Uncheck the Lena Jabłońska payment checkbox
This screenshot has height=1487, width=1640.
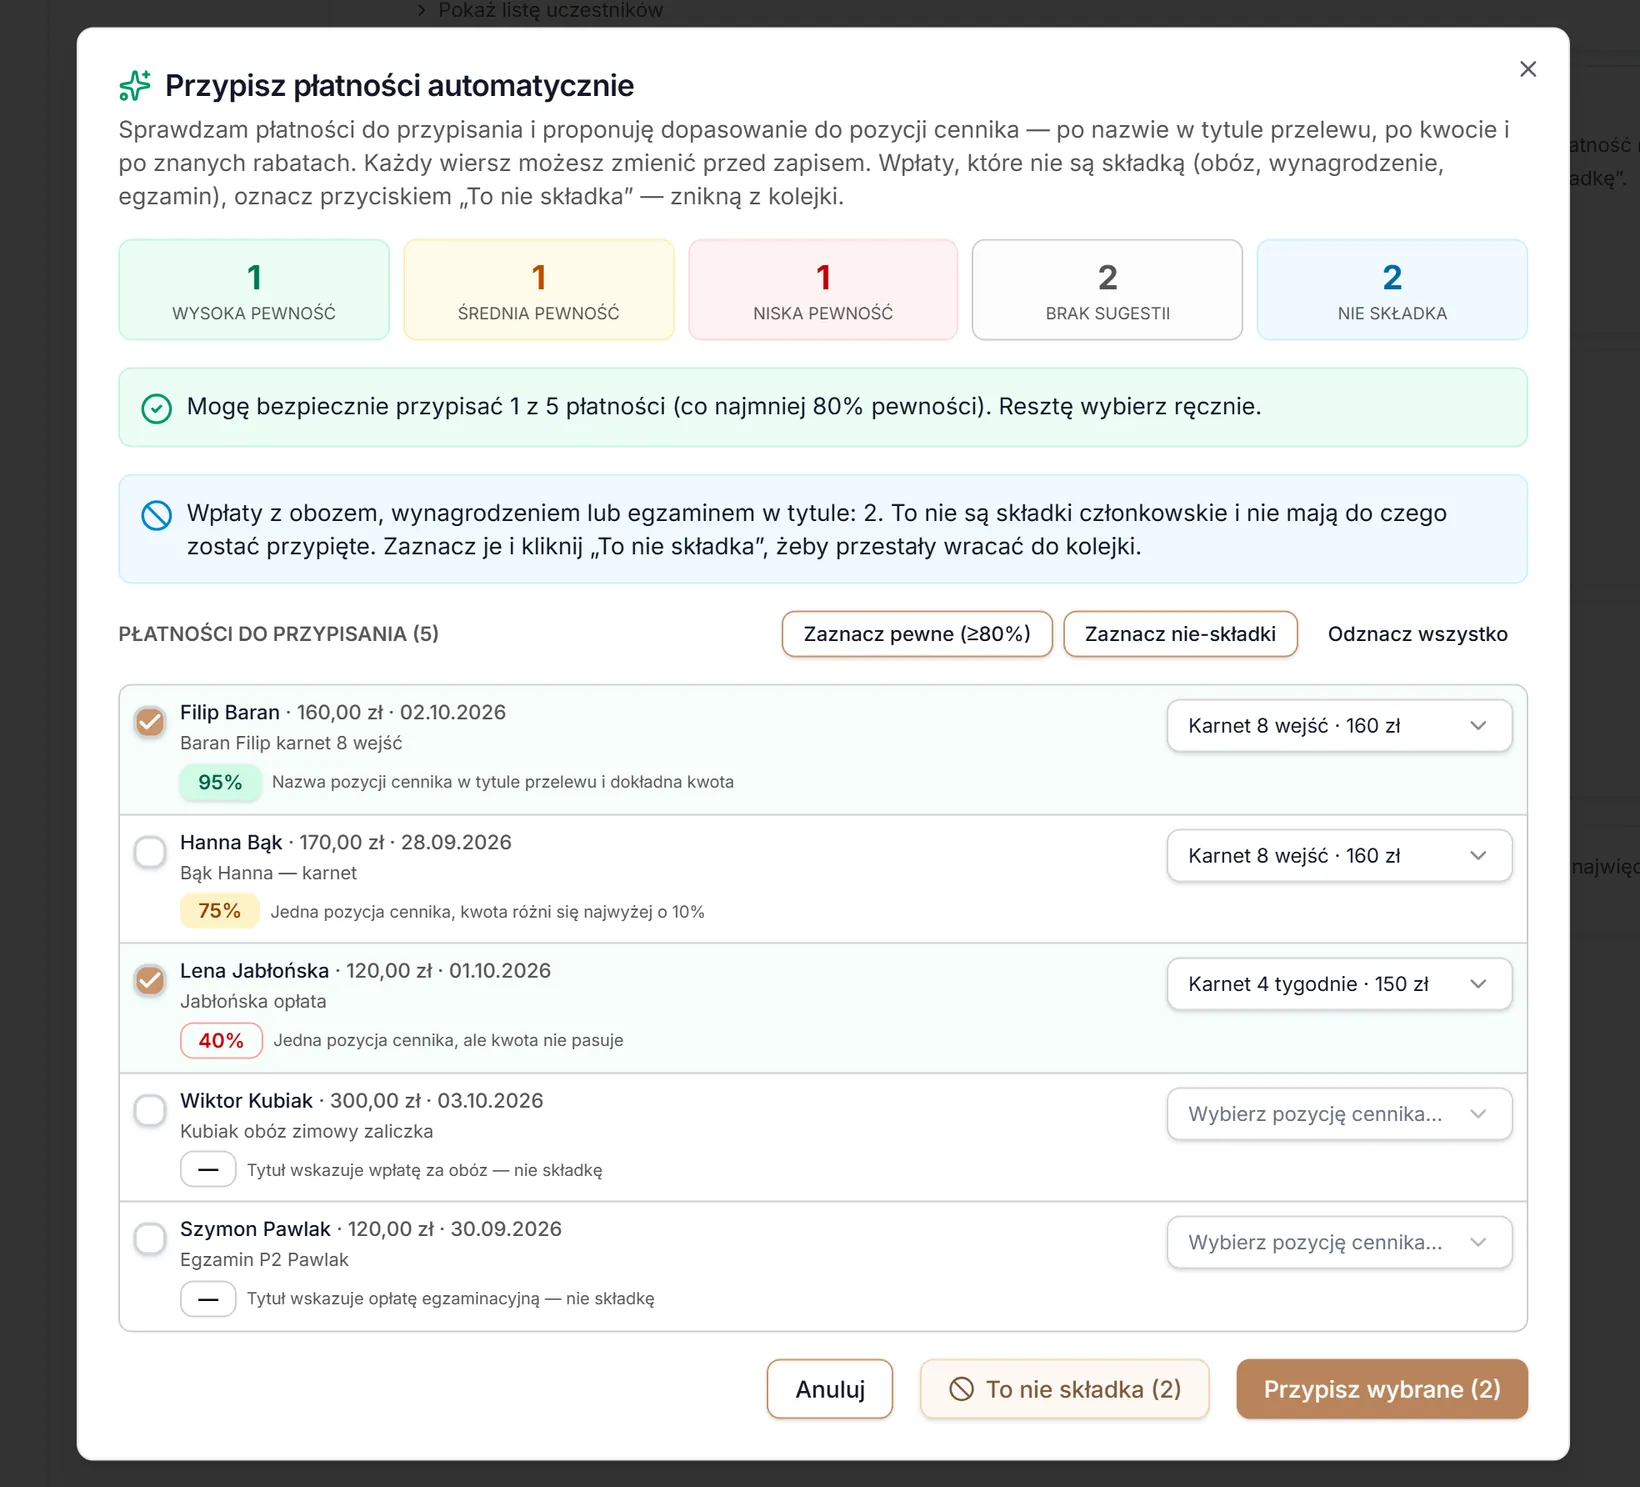pyautogui.click(x=150, y=981)
